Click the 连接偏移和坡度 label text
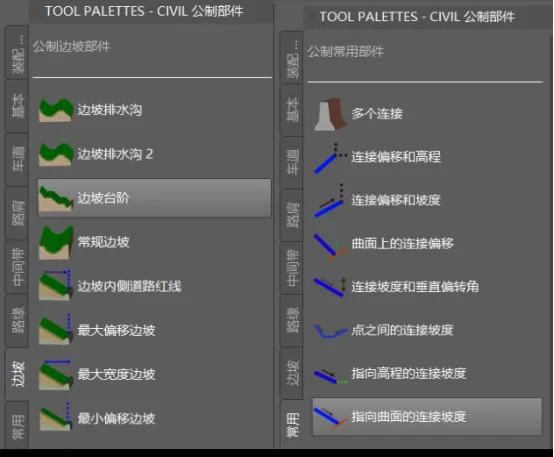The width and height of the screenshot is (554, 457). click(396, 200)
